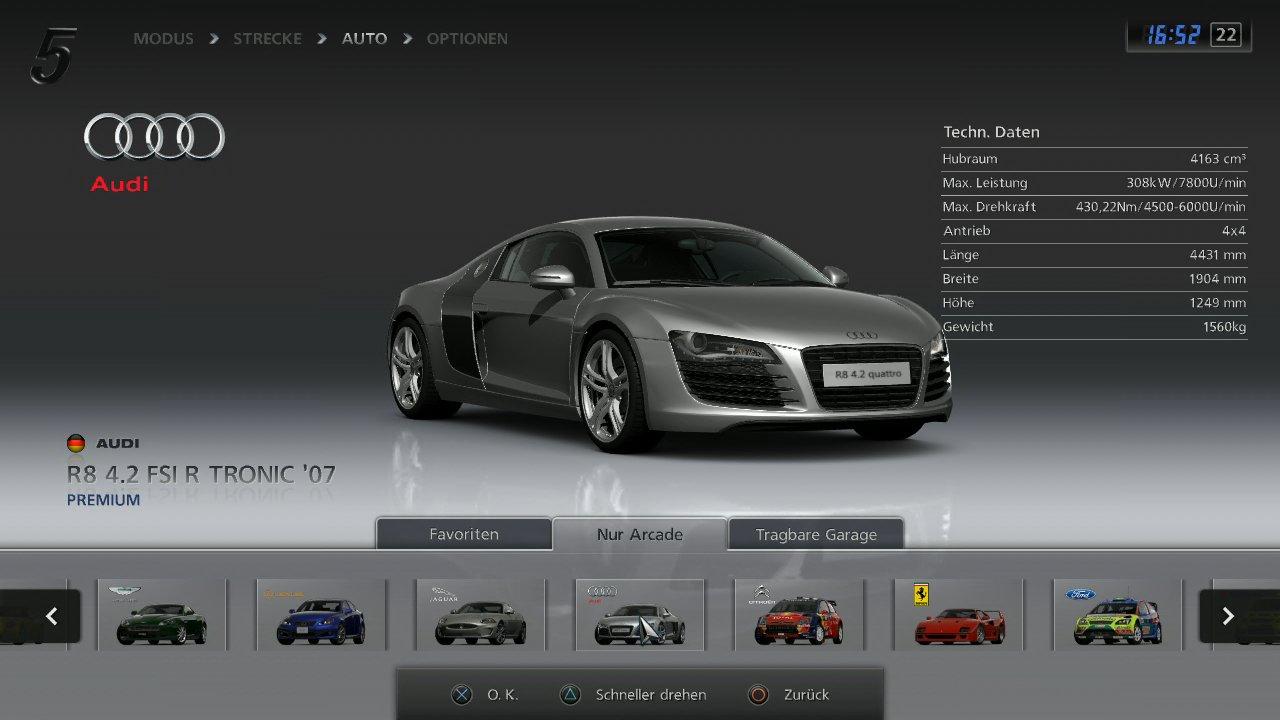Click the cross button icon for O.K.

(461, 694)
